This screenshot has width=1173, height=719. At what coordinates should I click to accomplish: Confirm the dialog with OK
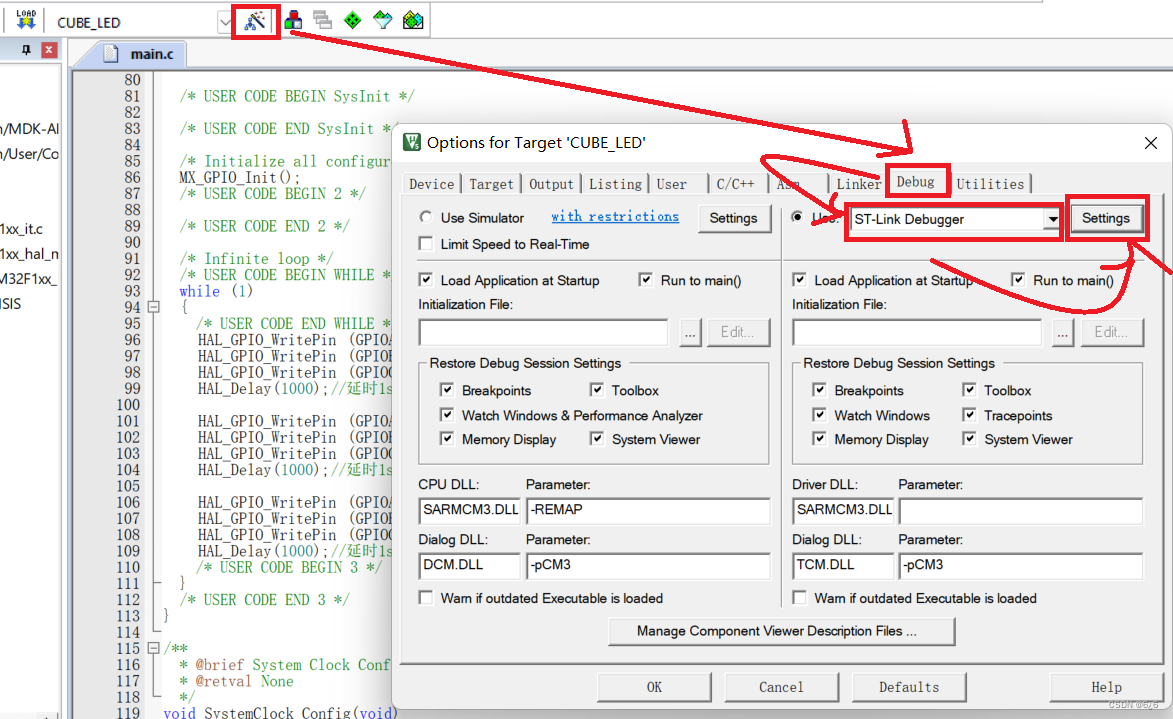click(x=655, y=687)
